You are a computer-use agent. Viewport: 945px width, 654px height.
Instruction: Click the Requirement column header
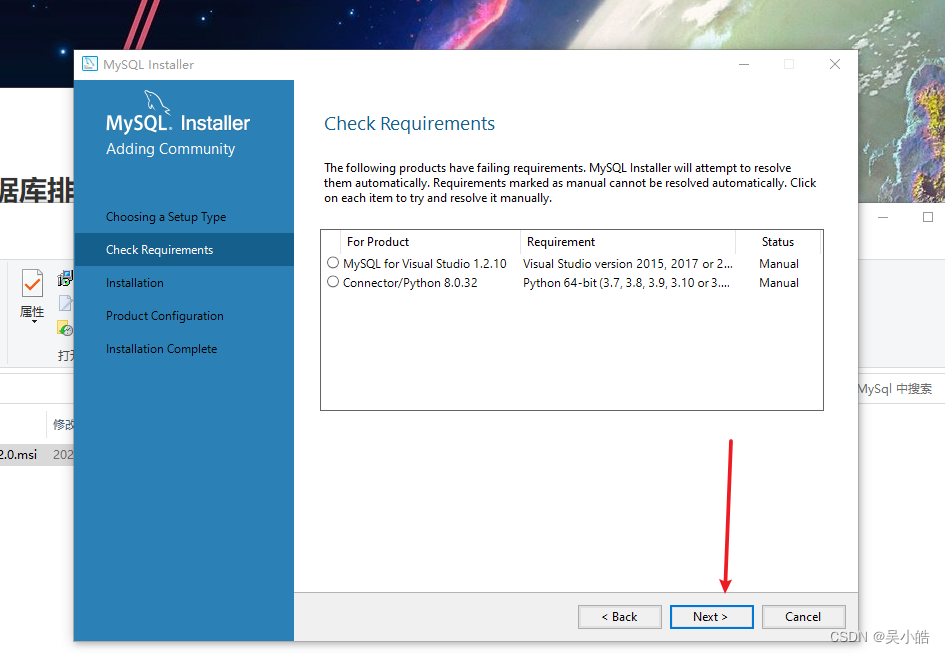click(x=627, y=242)
